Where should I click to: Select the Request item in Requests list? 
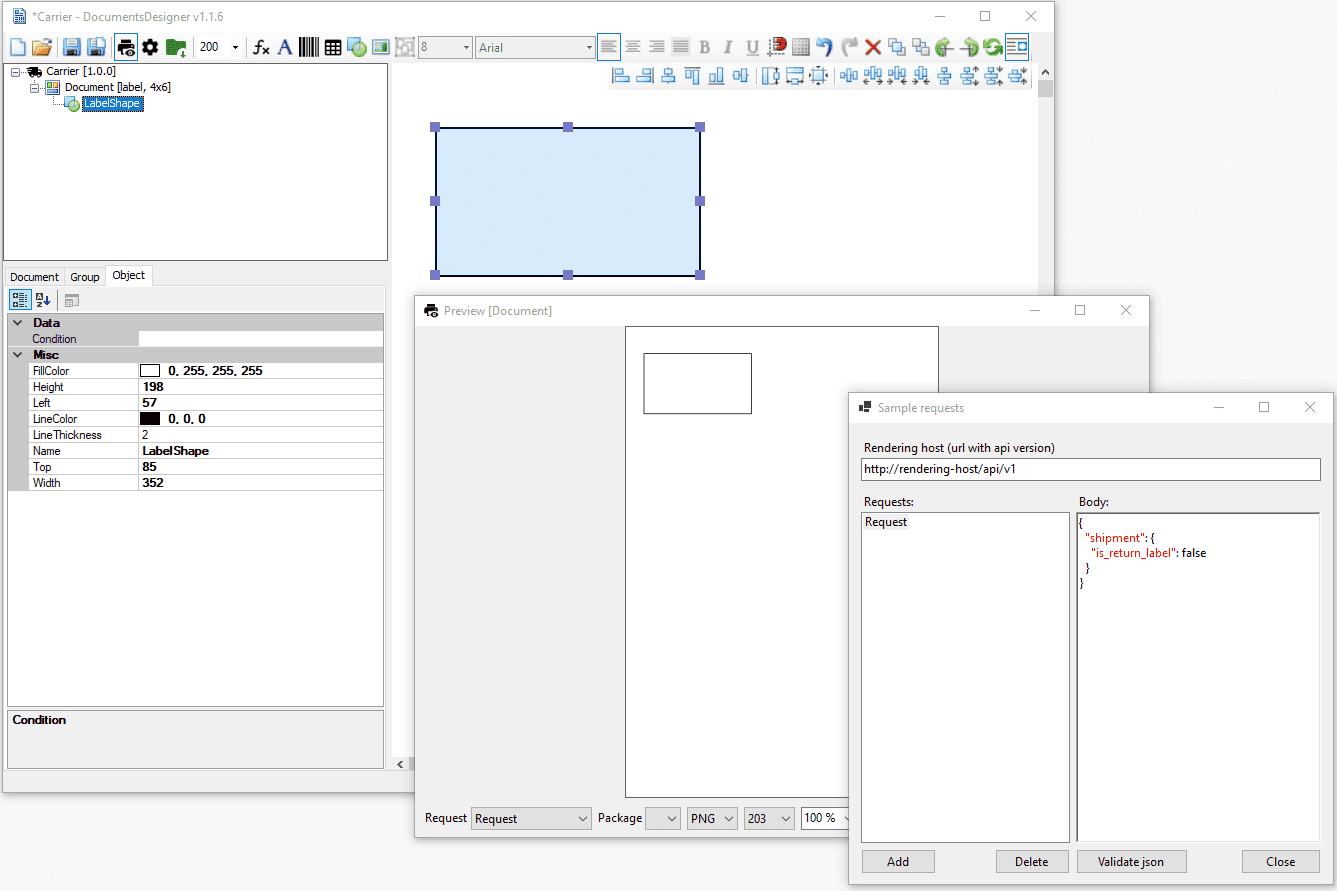886,522
